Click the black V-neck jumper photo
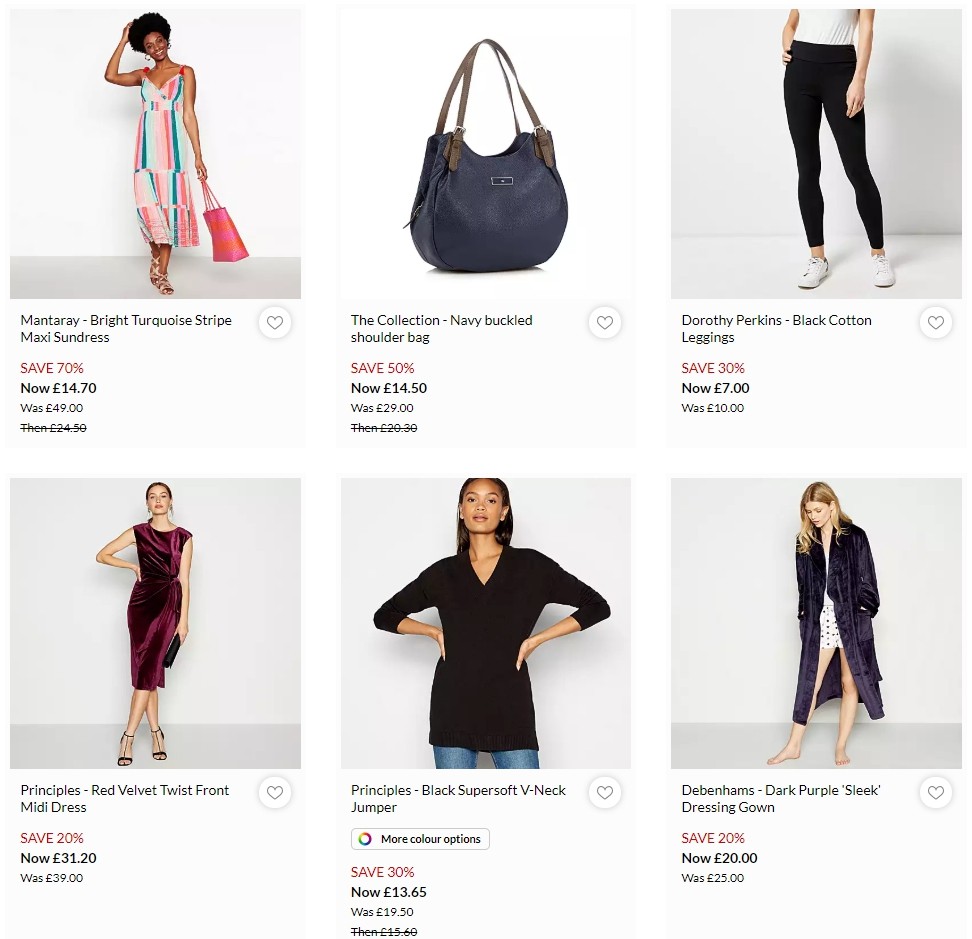This screenshot has width=972, height=939. 486,623
